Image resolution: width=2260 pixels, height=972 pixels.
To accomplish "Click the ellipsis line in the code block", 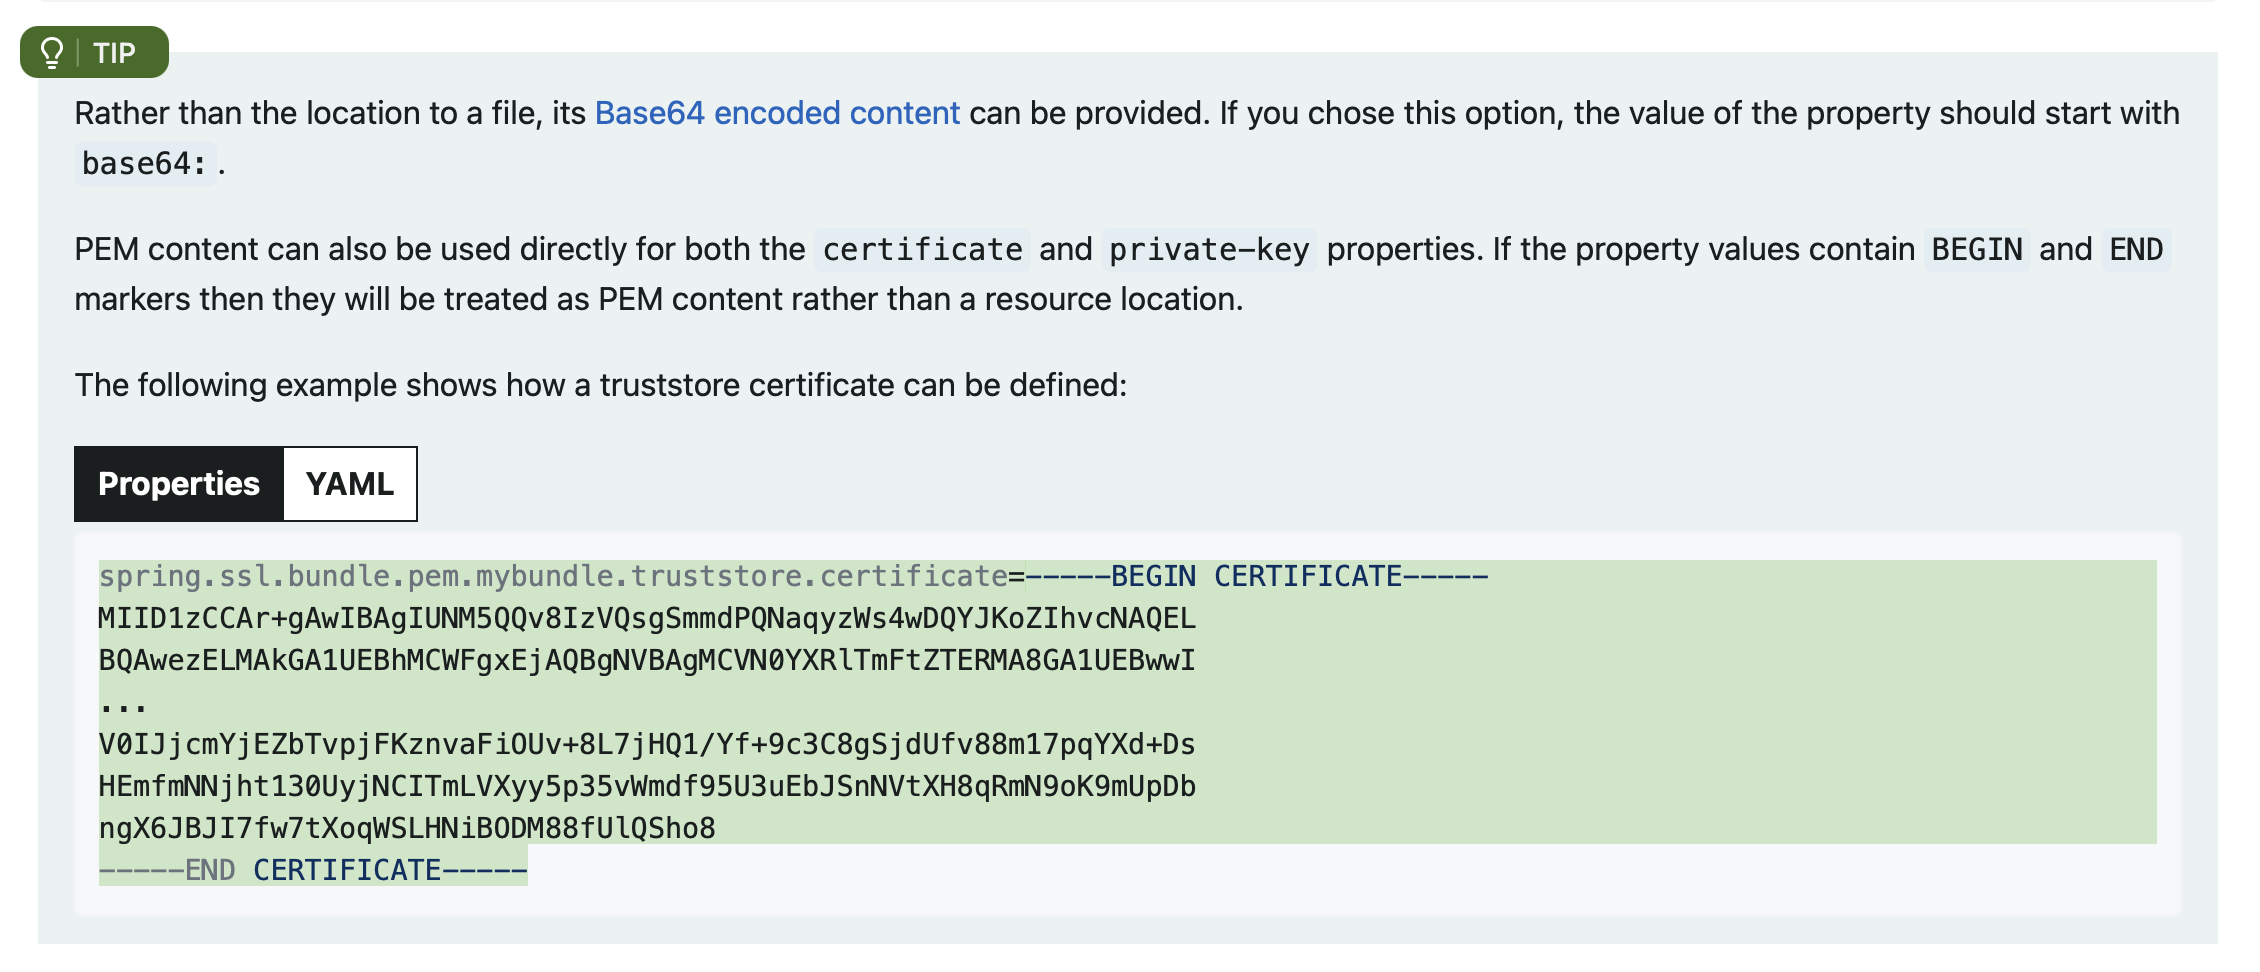I will click(x=123, y=702).
